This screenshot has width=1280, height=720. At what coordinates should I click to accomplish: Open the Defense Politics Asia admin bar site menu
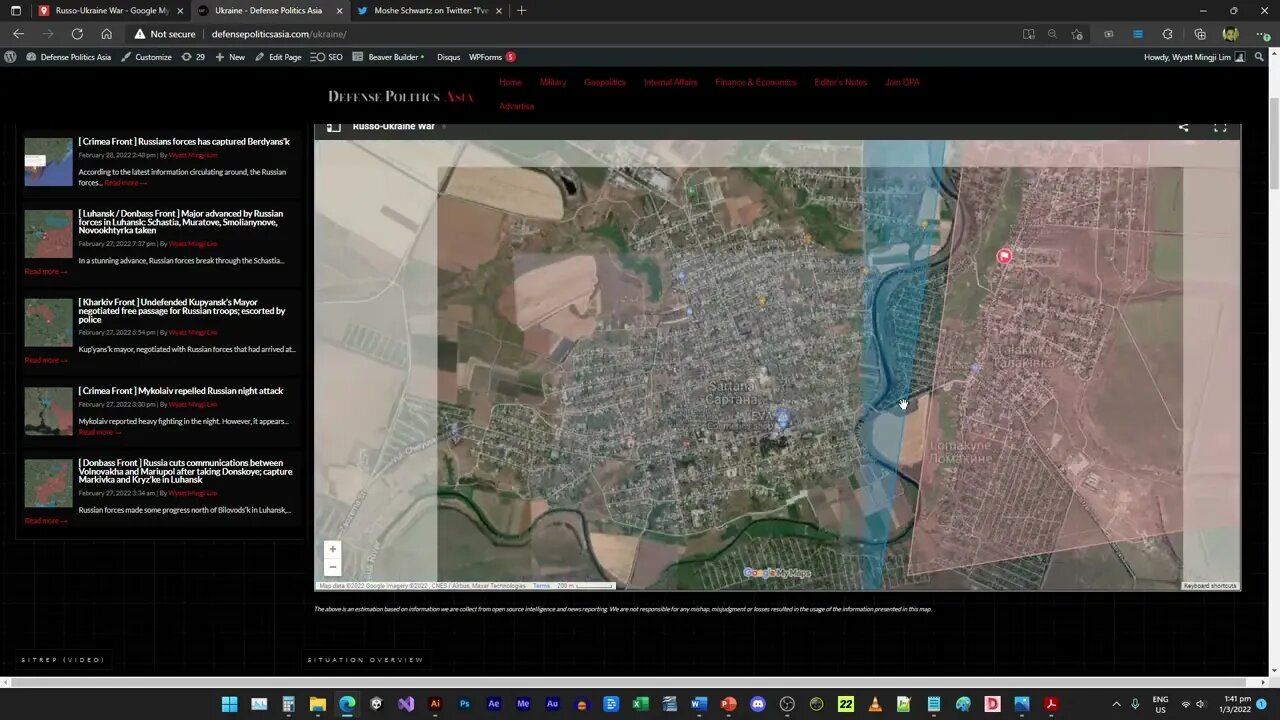tap(69, 57)
